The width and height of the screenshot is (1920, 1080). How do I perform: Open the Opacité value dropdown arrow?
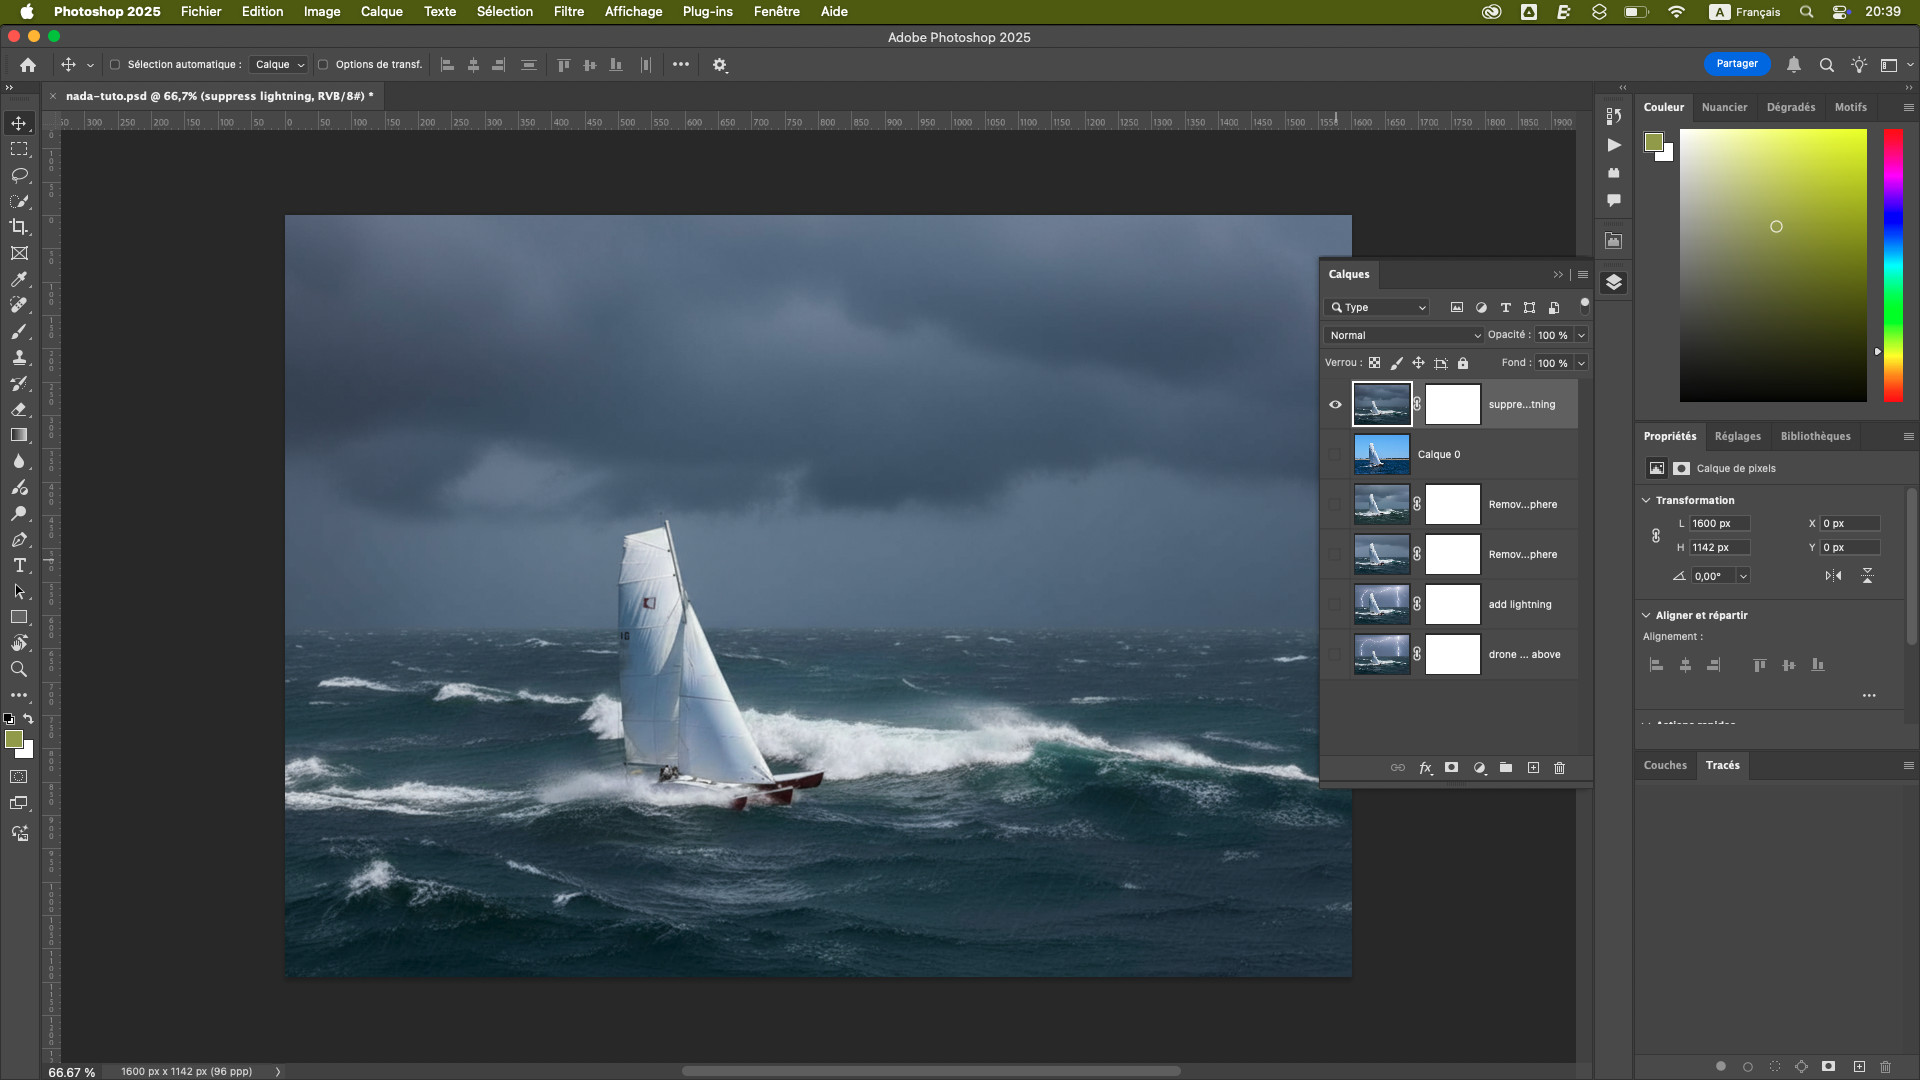click(1581, 336)
